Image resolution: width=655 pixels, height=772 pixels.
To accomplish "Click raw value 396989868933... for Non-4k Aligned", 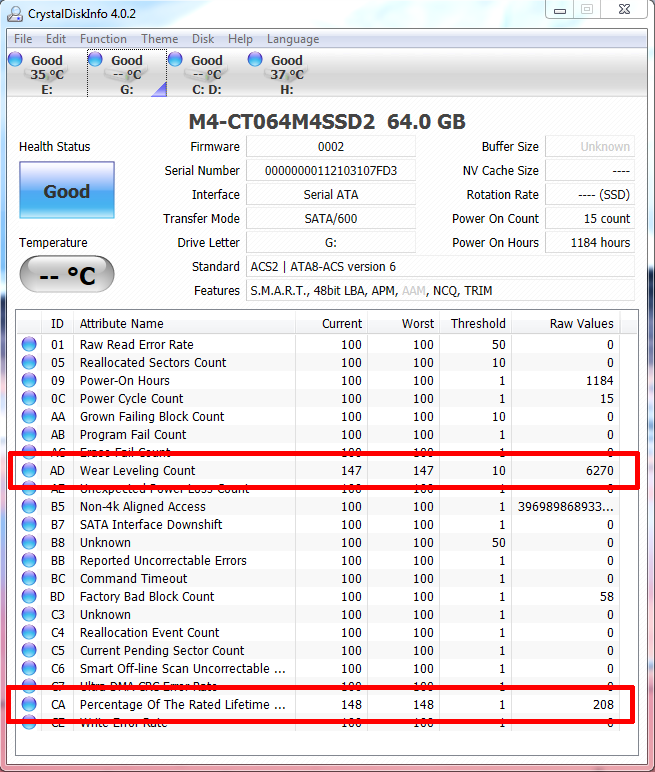I will [x=565, y=507].
